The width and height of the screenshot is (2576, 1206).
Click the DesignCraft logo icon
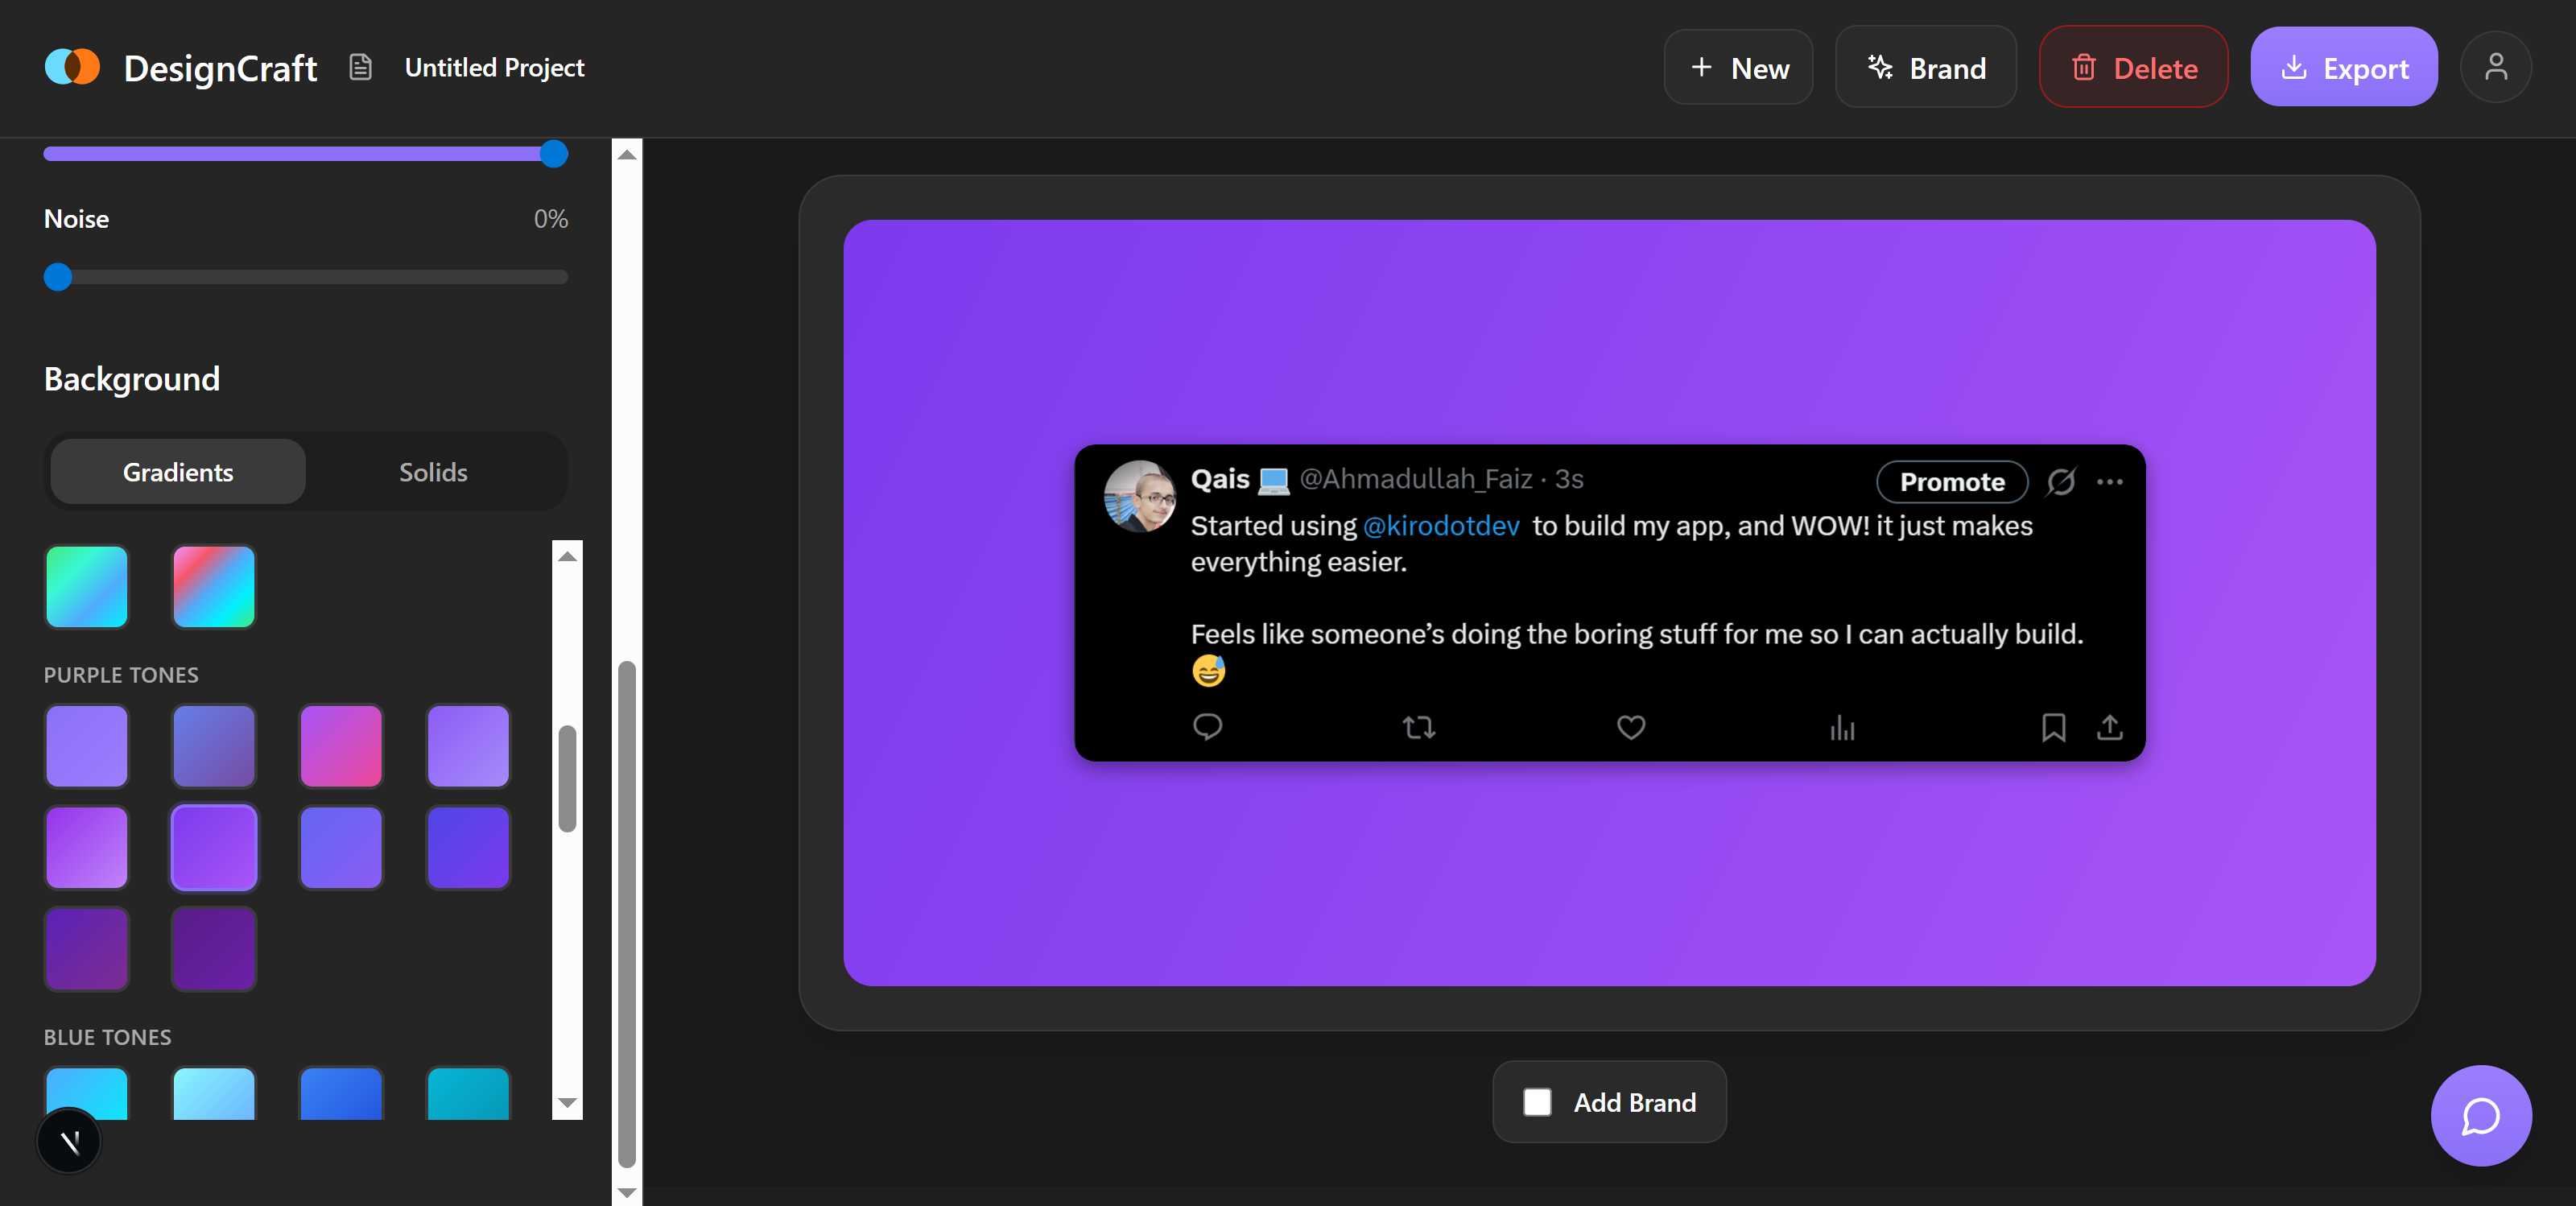click(x=72, y=67)
